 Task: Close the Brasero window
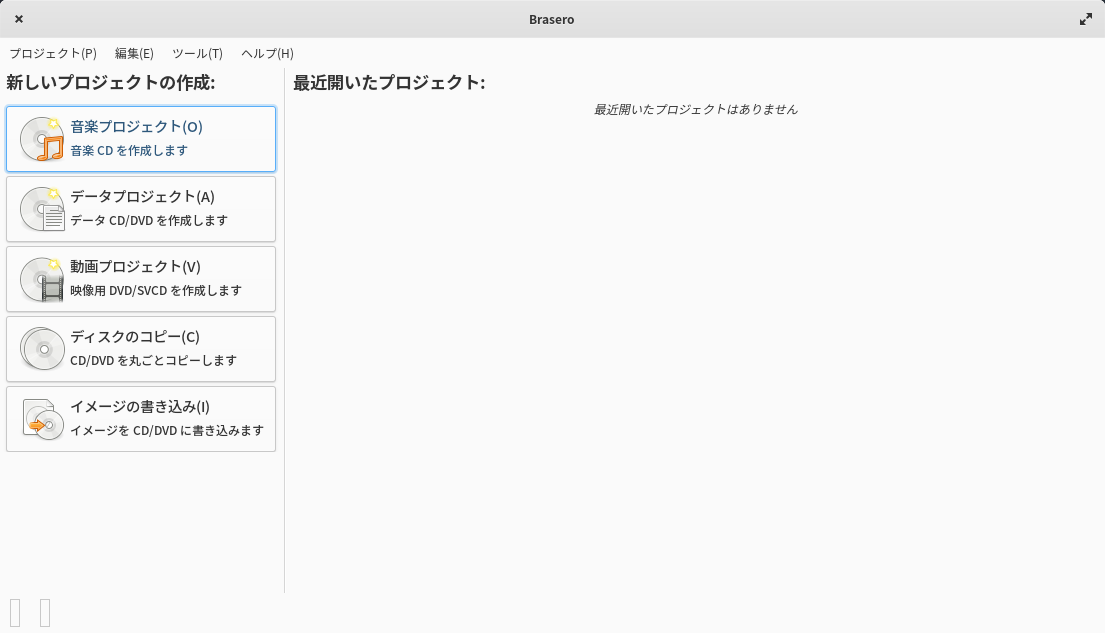tap(19, 19)
